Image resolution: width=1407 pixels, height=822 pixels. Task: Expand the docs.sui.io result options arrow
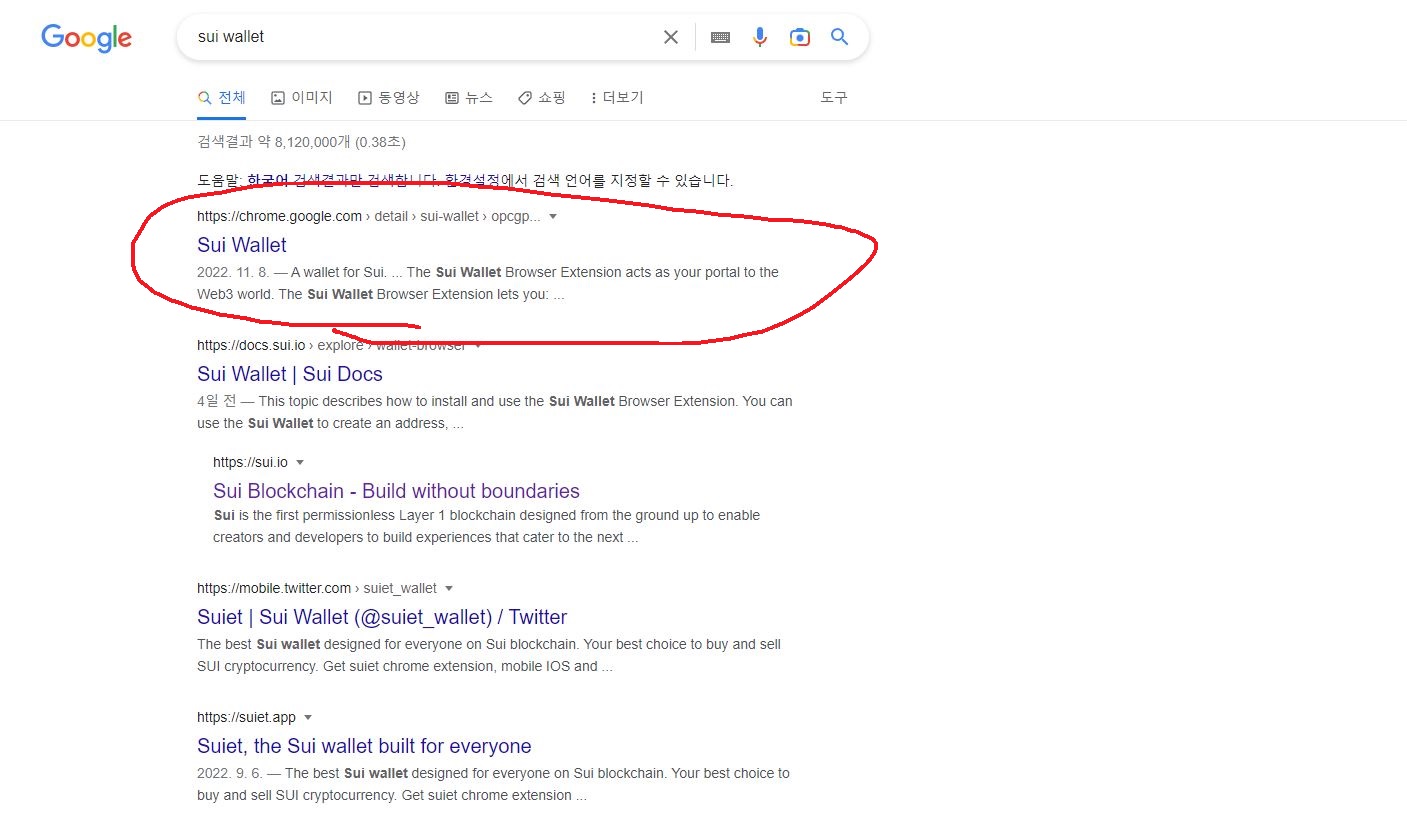(478, 346)
